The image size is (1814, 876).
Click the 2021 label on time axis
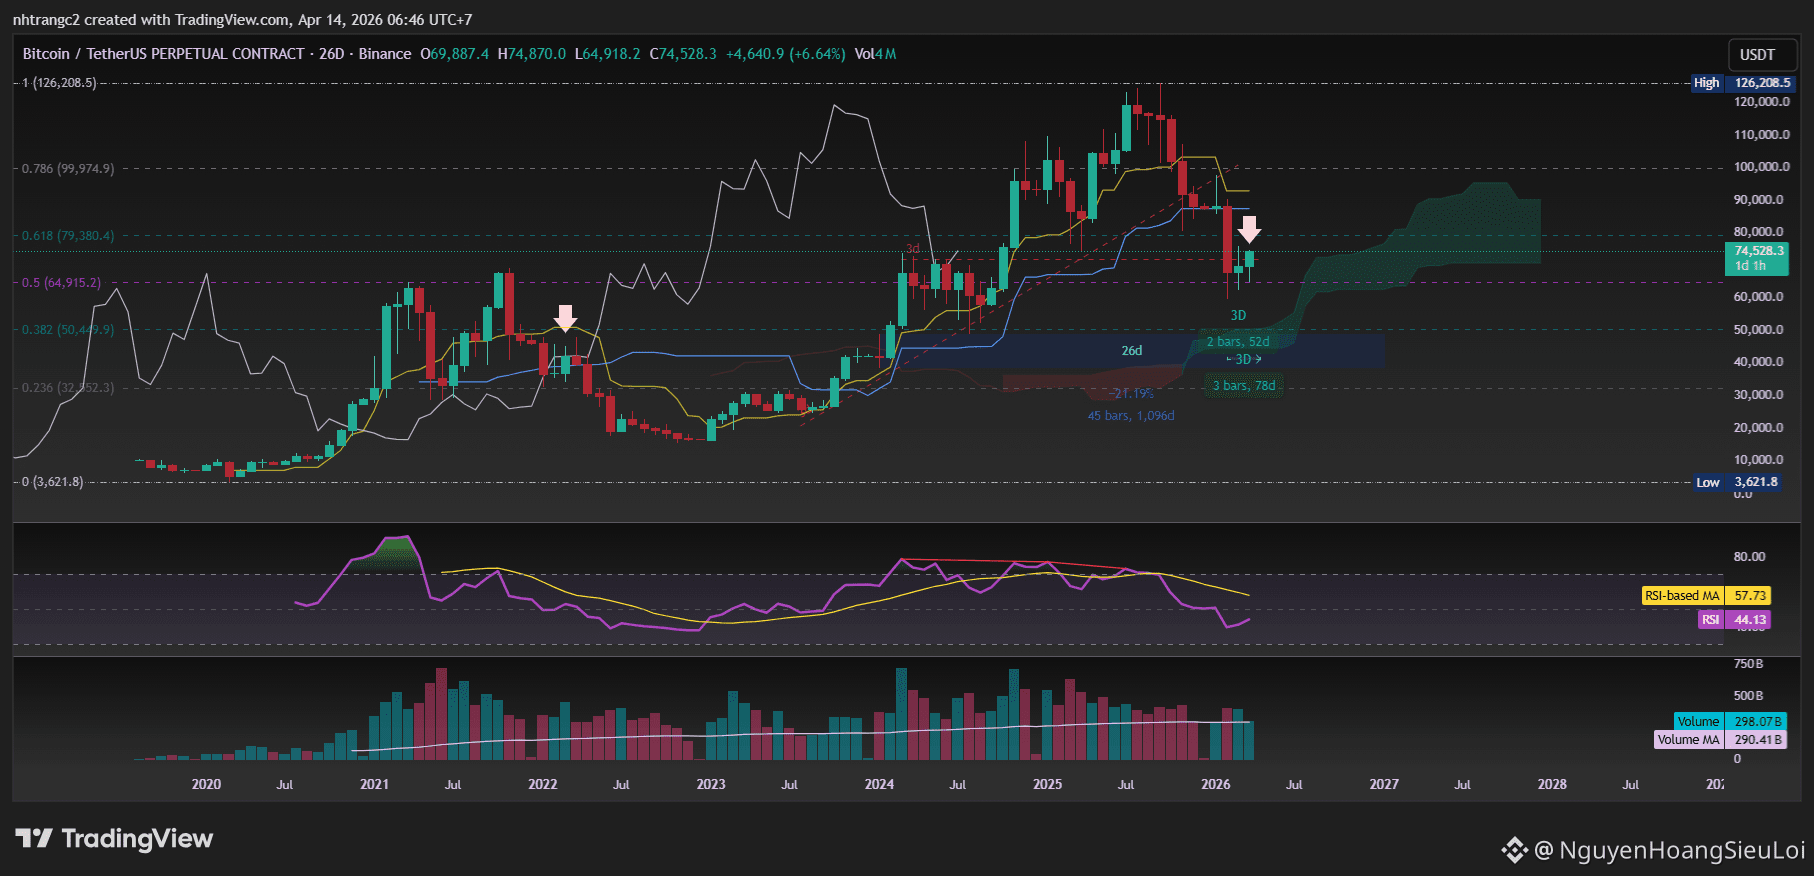click(x=374, y=784)
